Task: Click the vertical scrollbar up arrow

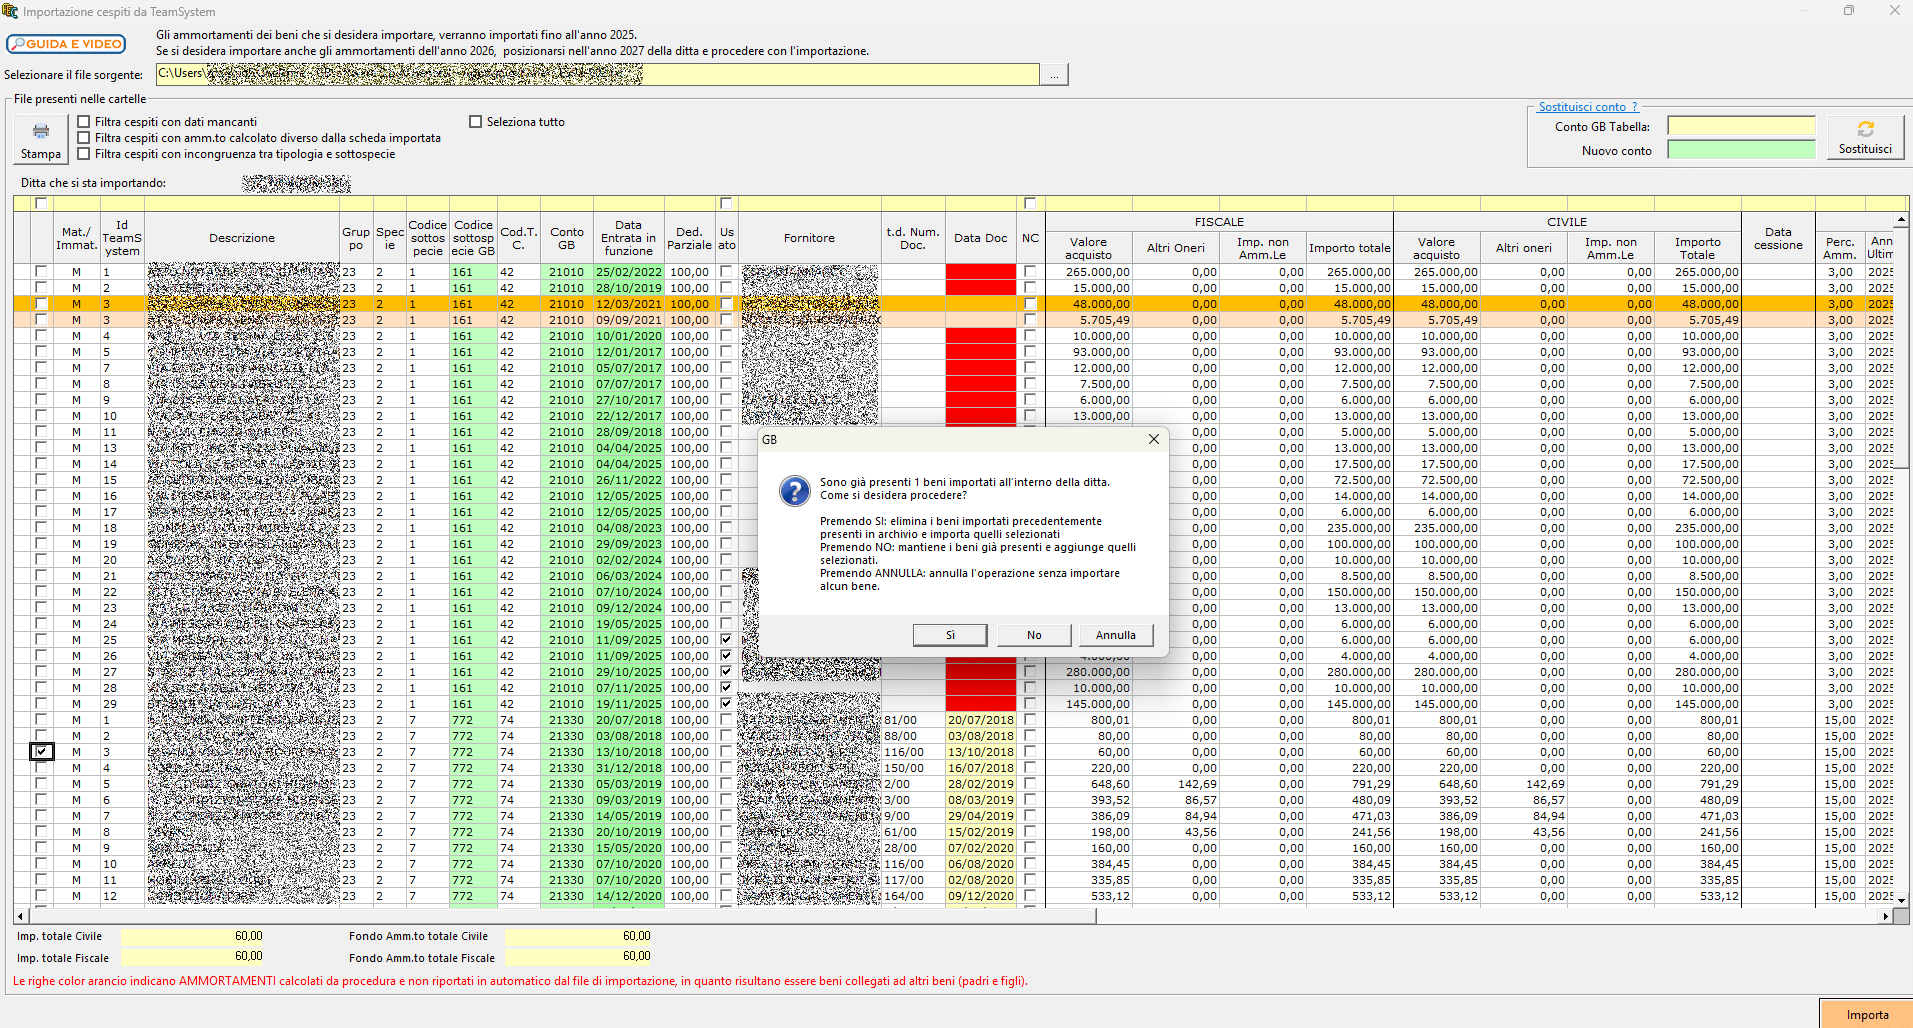Action: pos(1901,219)
